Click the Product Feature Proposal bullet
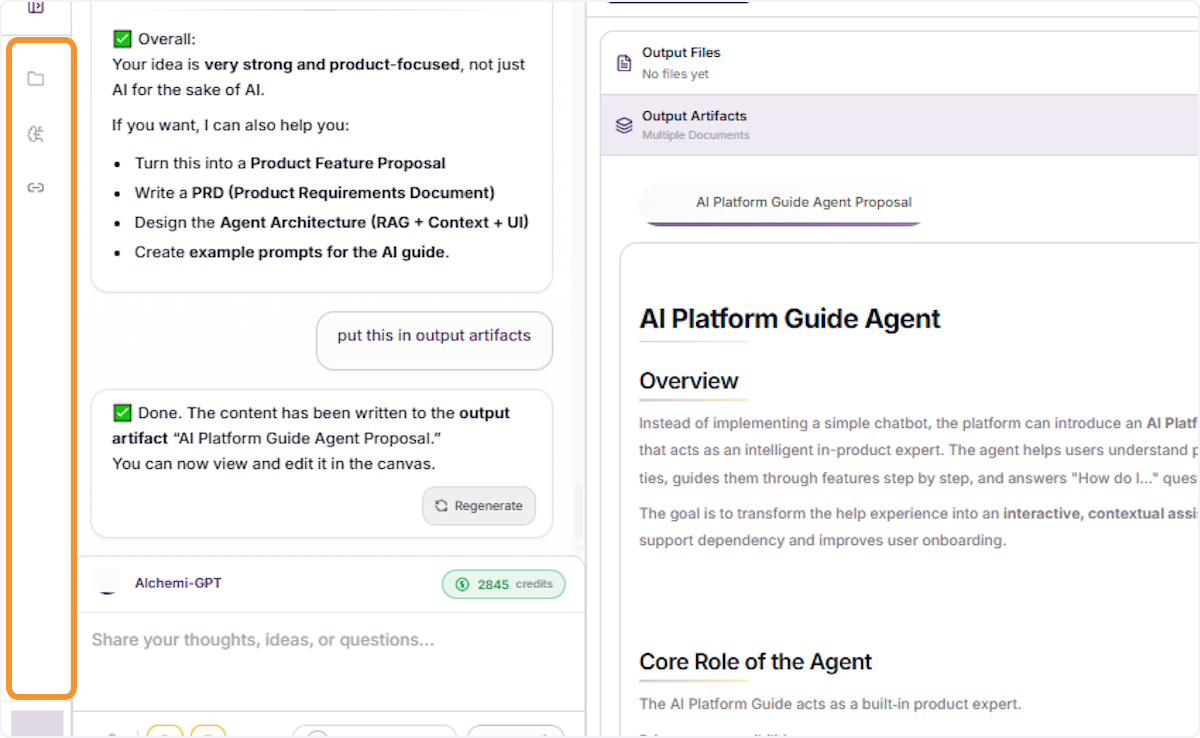The image size is (1200, 738). tap(290, 163)
